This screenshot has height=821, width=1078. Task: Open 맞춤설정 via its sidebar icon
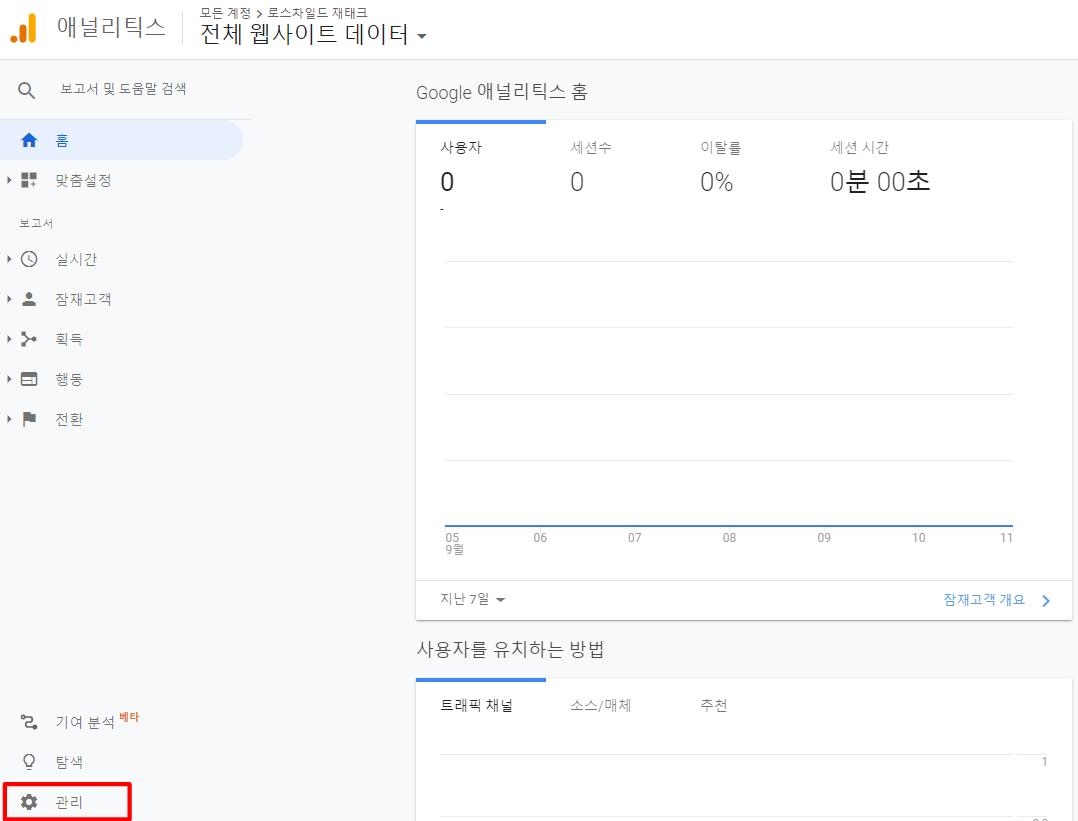point(28,180)
